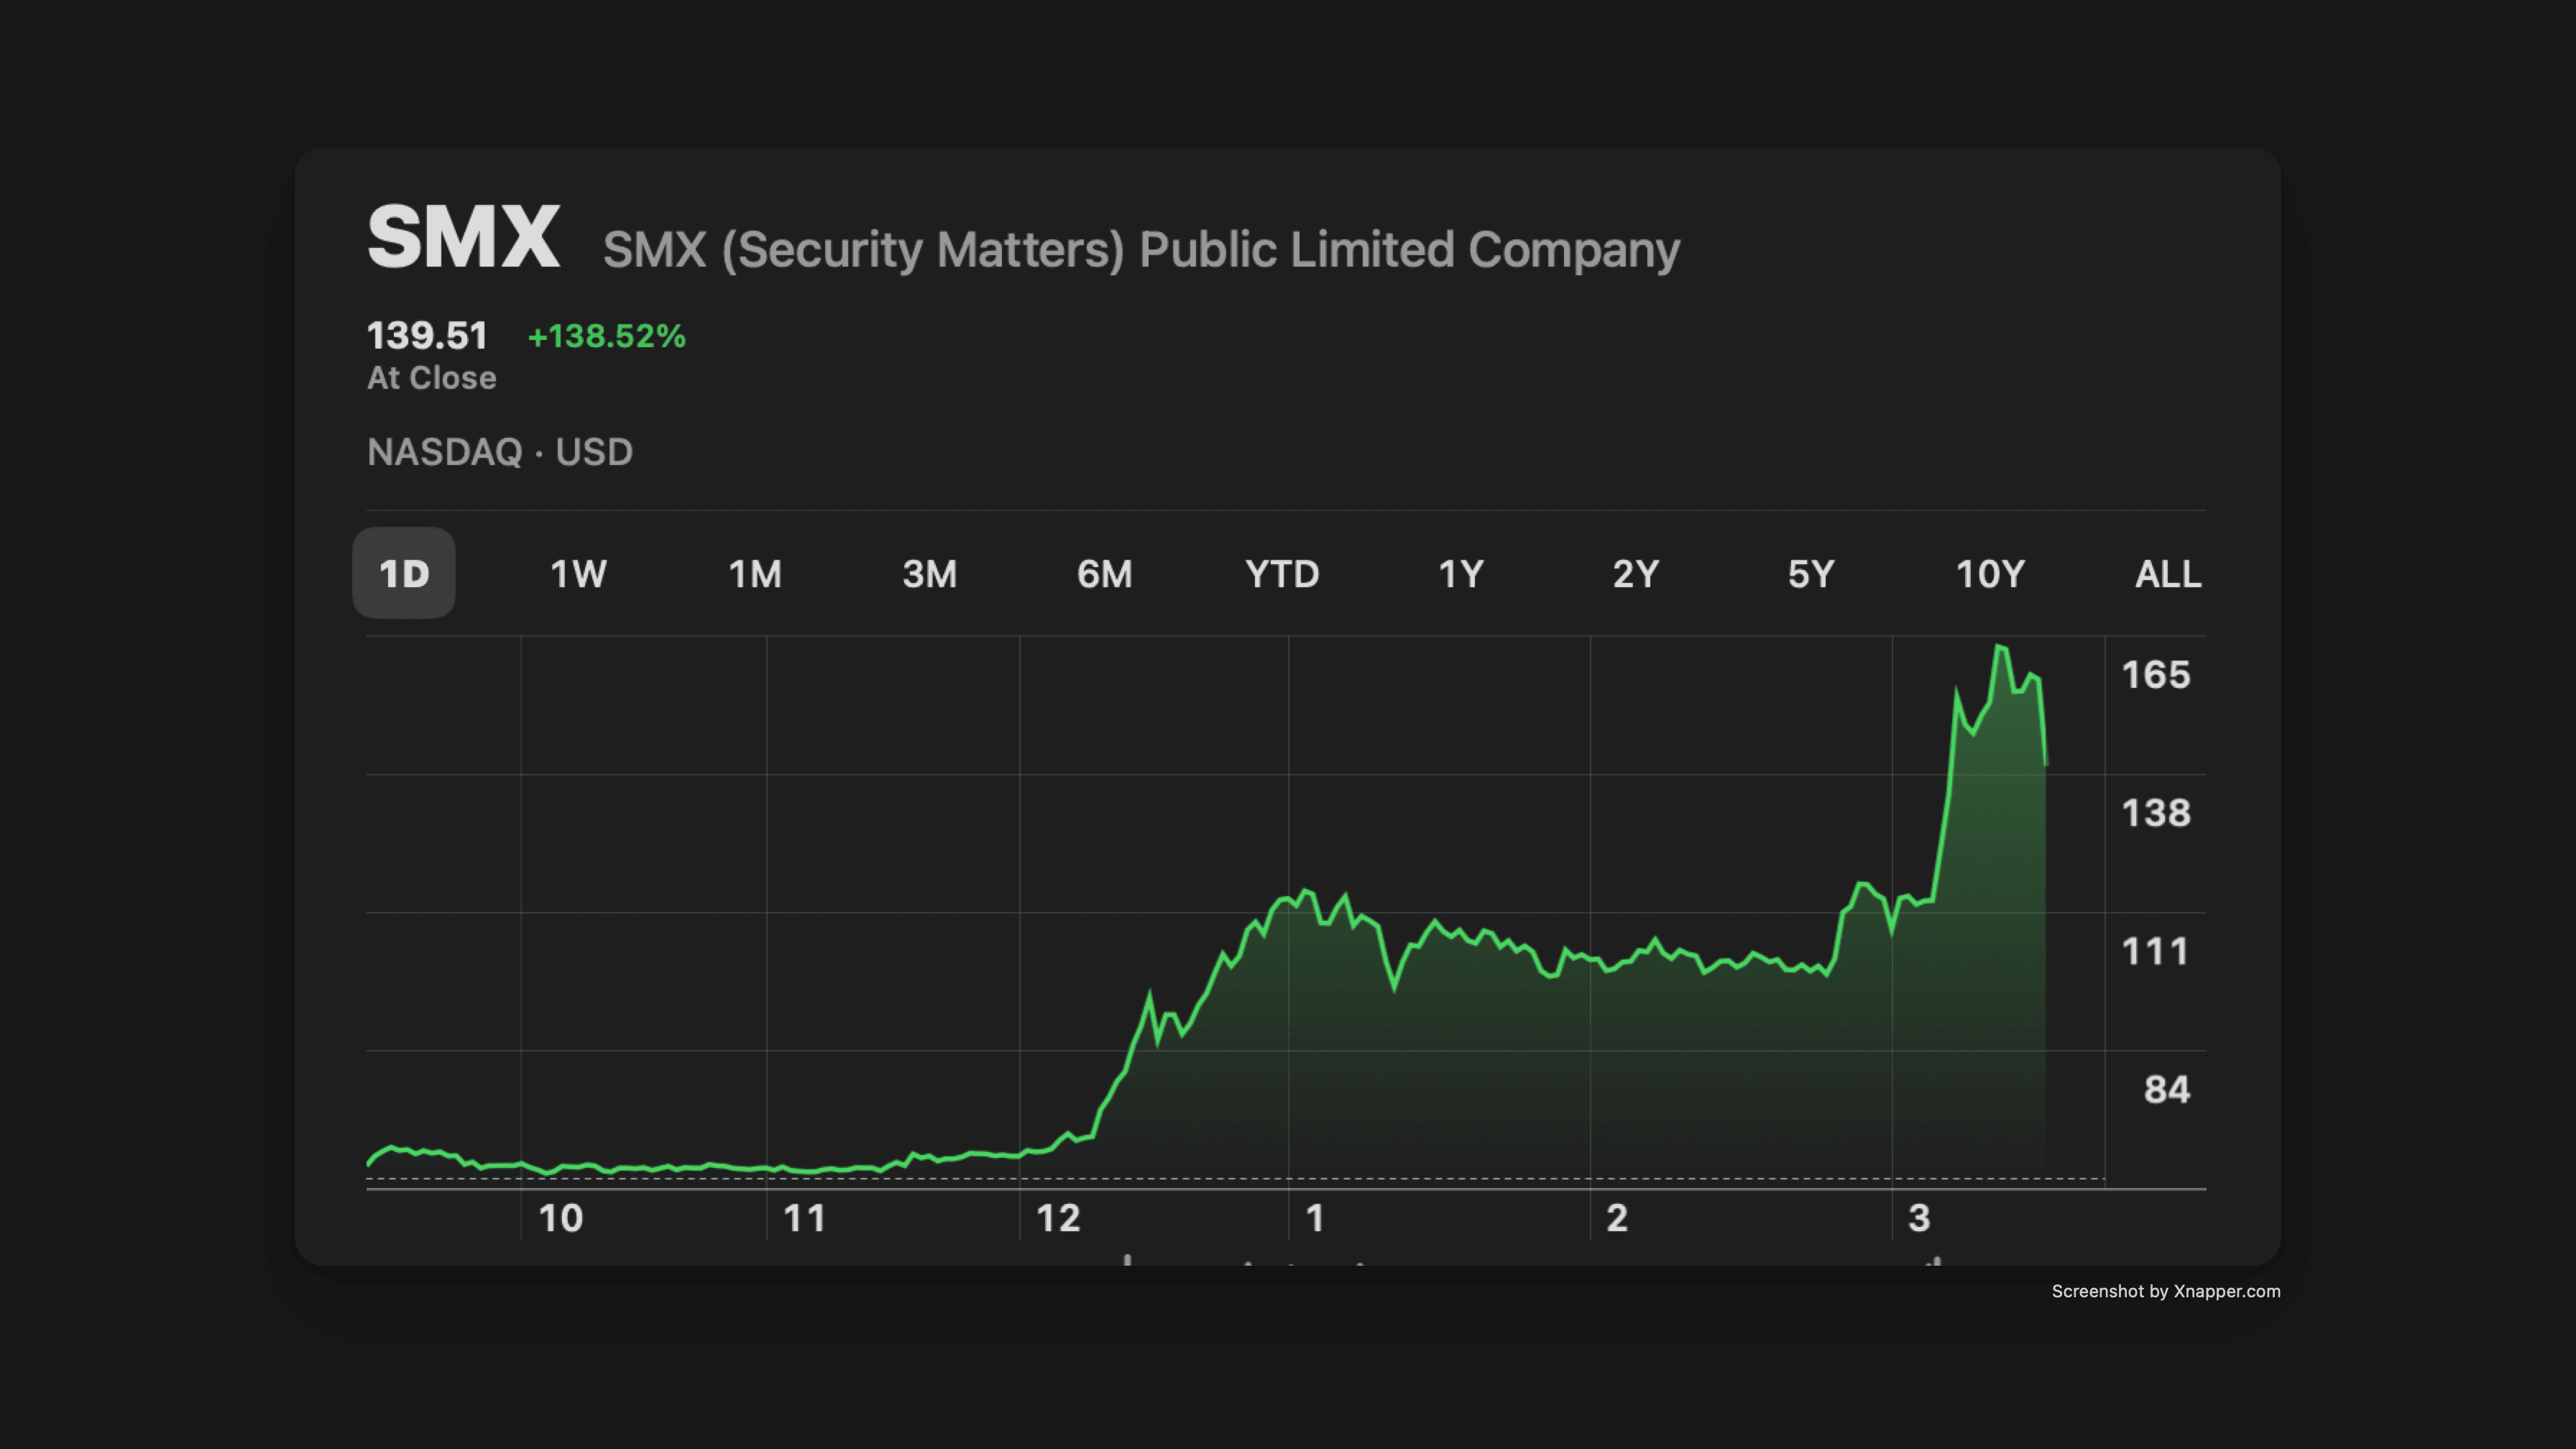The width and height of the screenshot is (2576, 1449).
Task: Select the 139.51 closing price
Action: point(427,335)
